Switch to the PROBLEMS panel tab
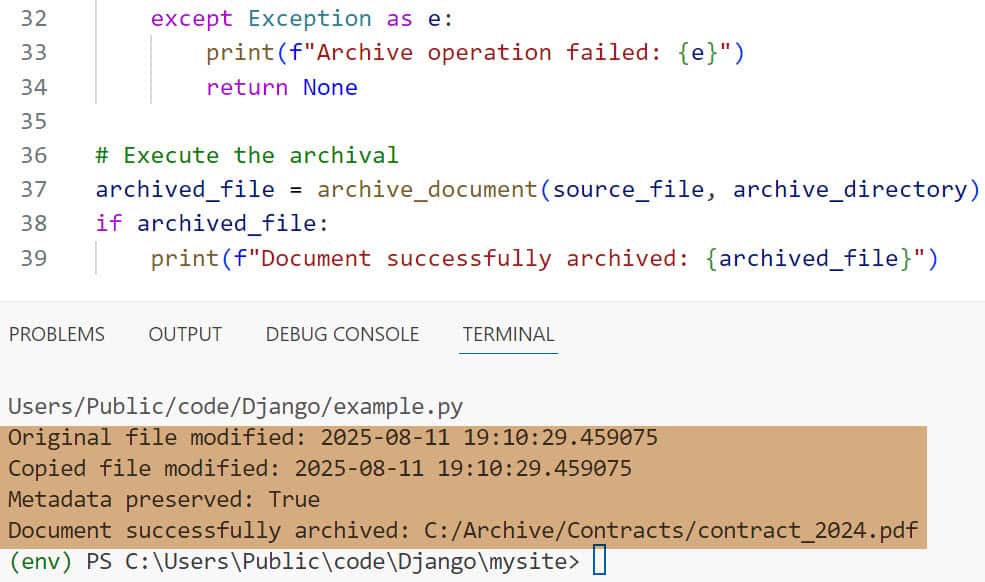This screenshot has width=985, height=582. point(57,334)
